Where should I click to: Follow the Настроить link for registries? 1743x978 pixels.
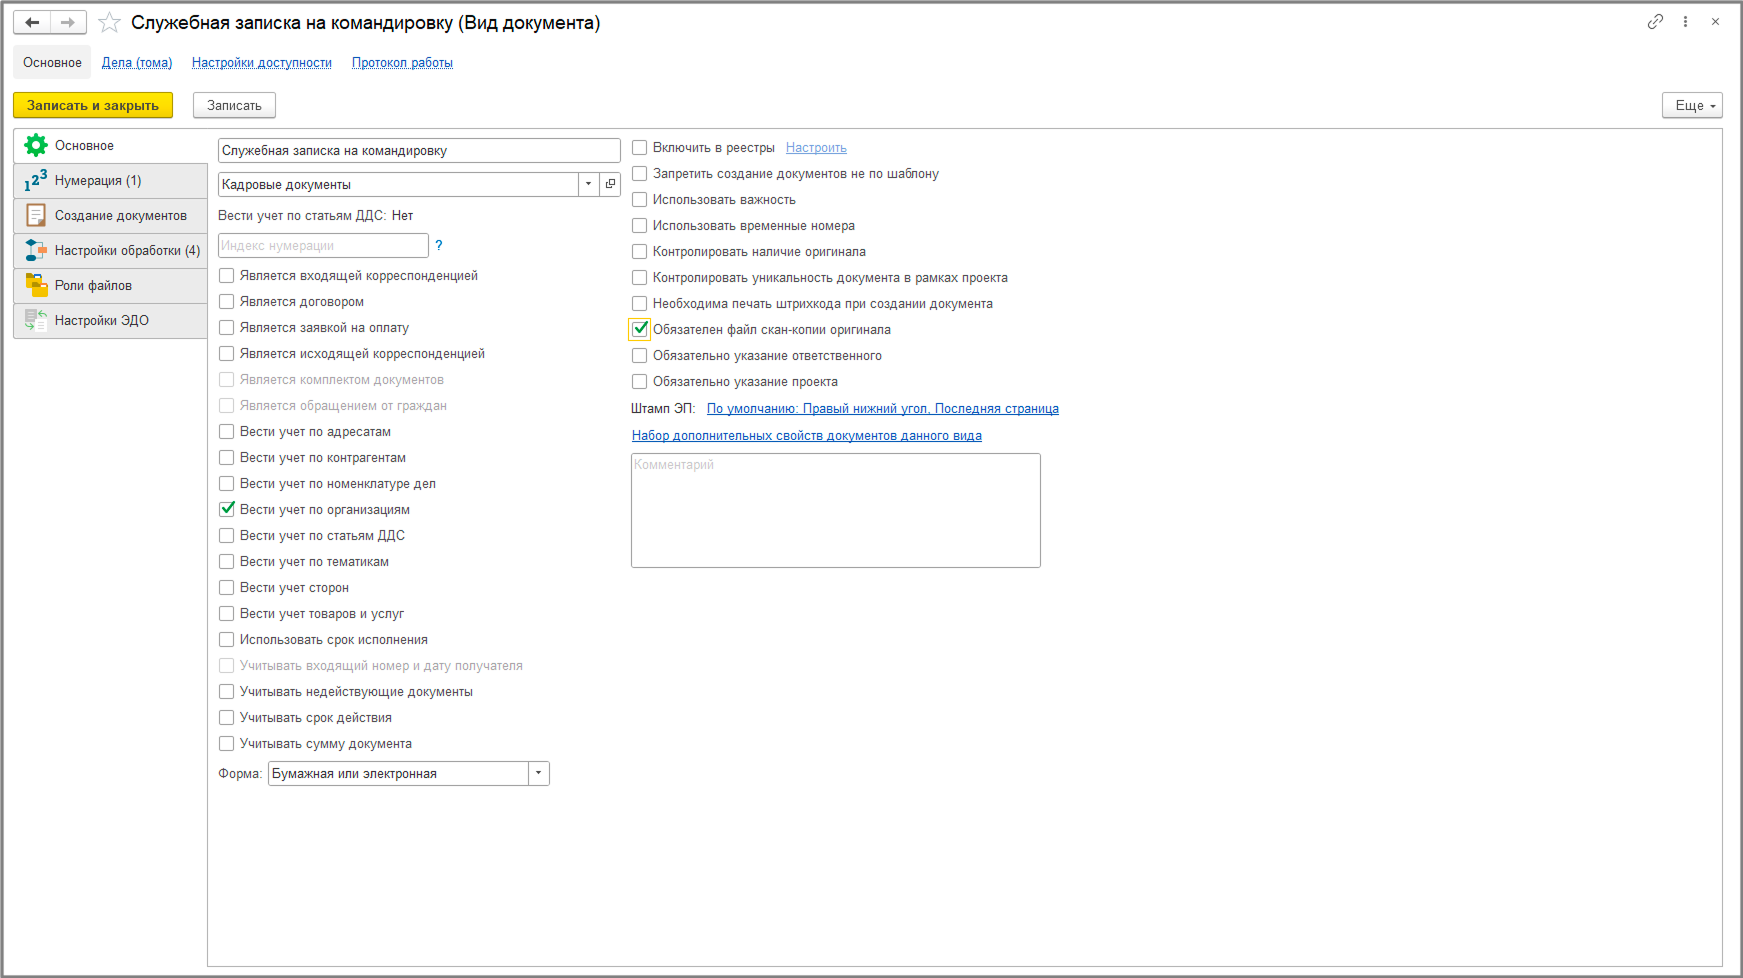816,148
